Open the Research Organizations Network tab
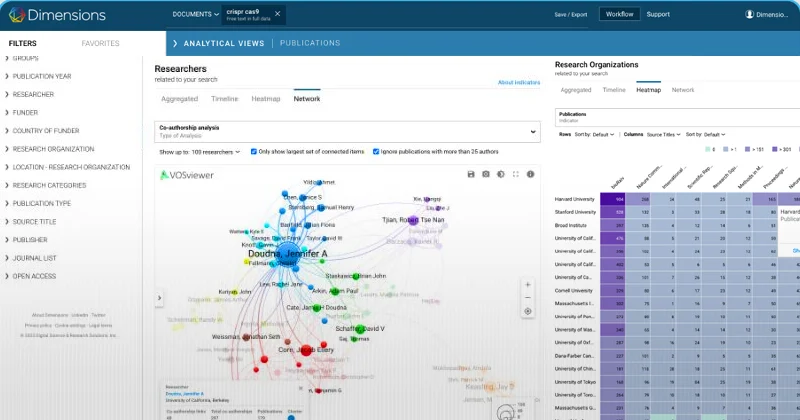Screen dimensions: 800x420 [683, 90]
